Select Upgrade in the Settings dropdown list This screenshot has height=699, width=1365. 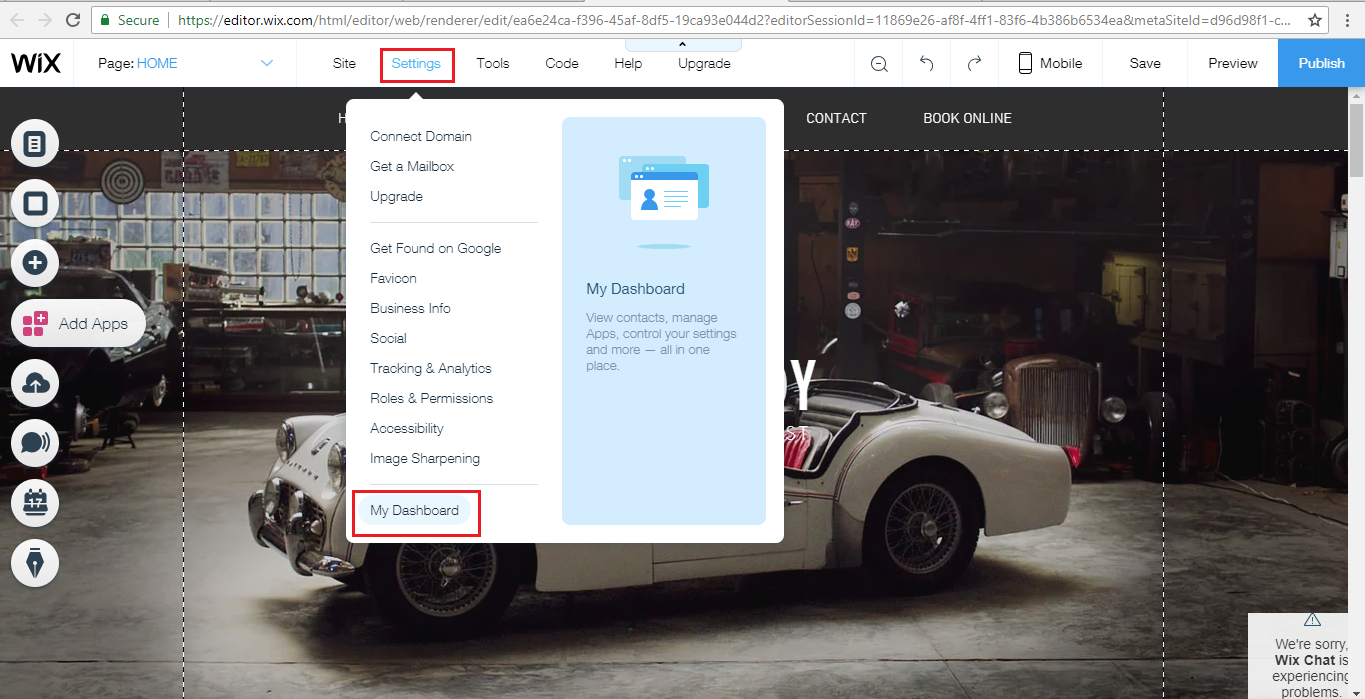pos(396,196)
